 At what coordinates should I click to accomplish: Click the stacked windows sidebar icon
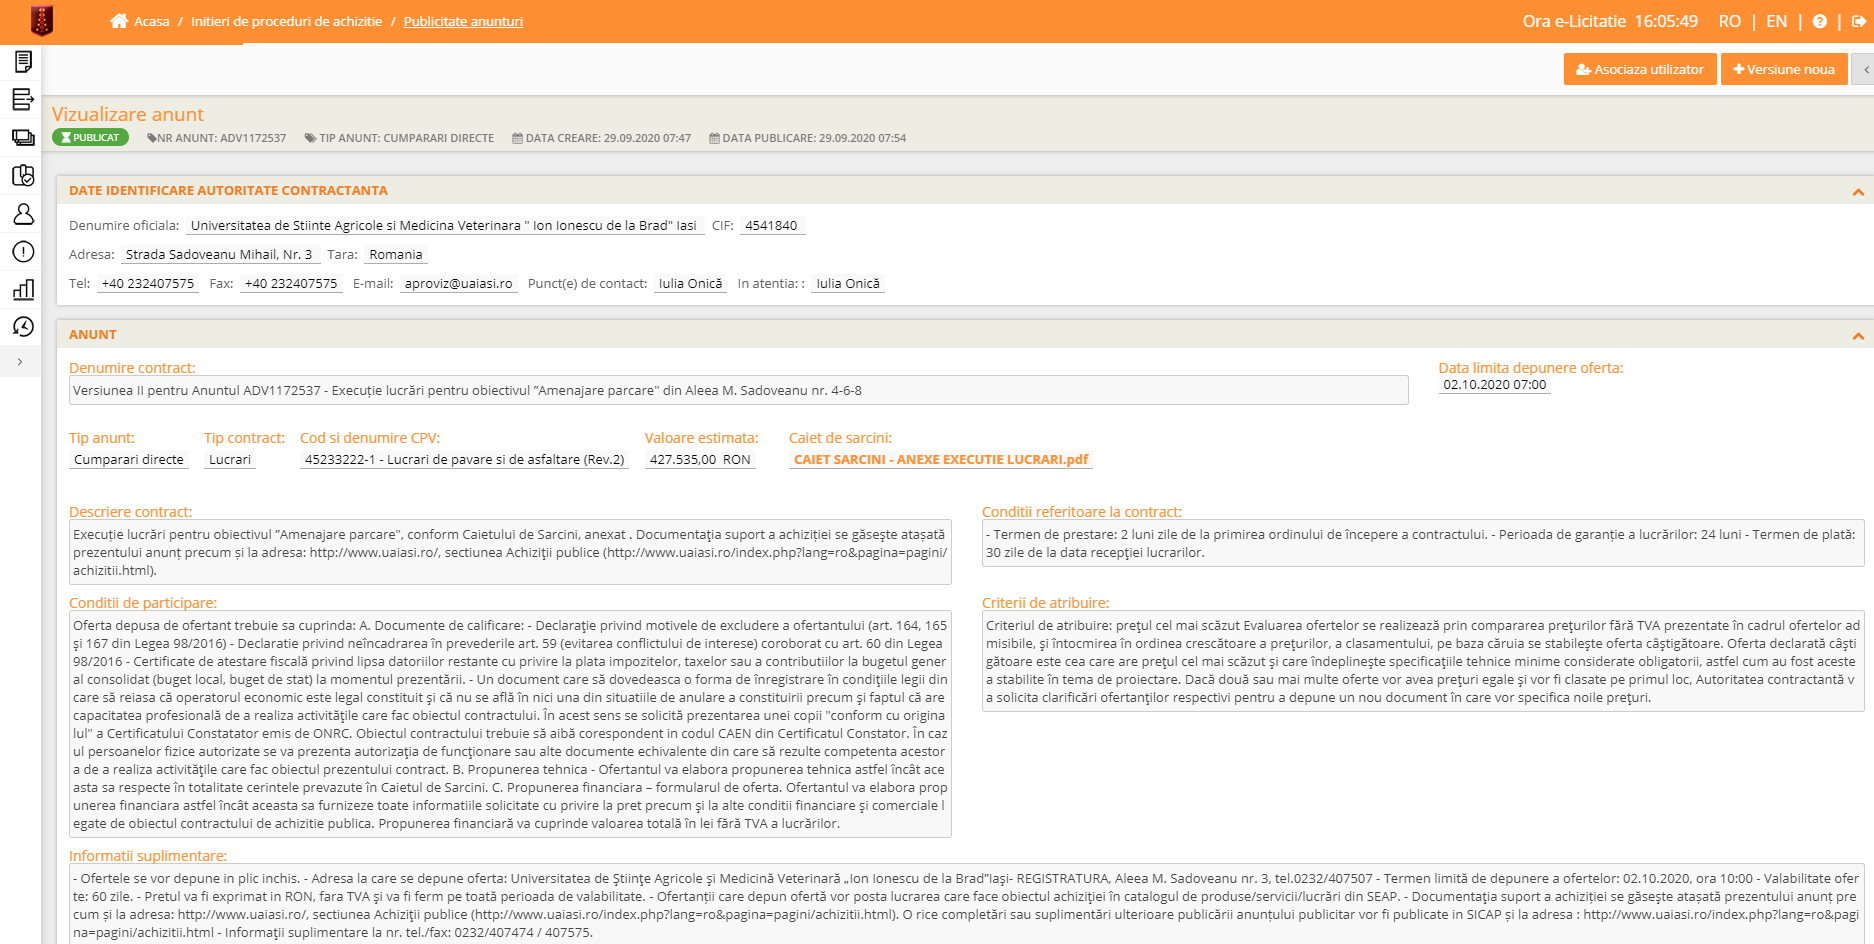click(23, 138)
